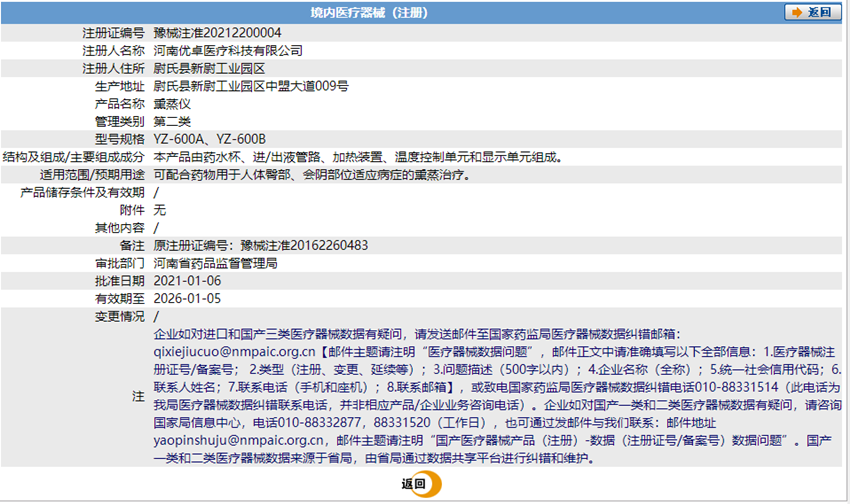Click the 注册人名称 label

coord(113,51)
